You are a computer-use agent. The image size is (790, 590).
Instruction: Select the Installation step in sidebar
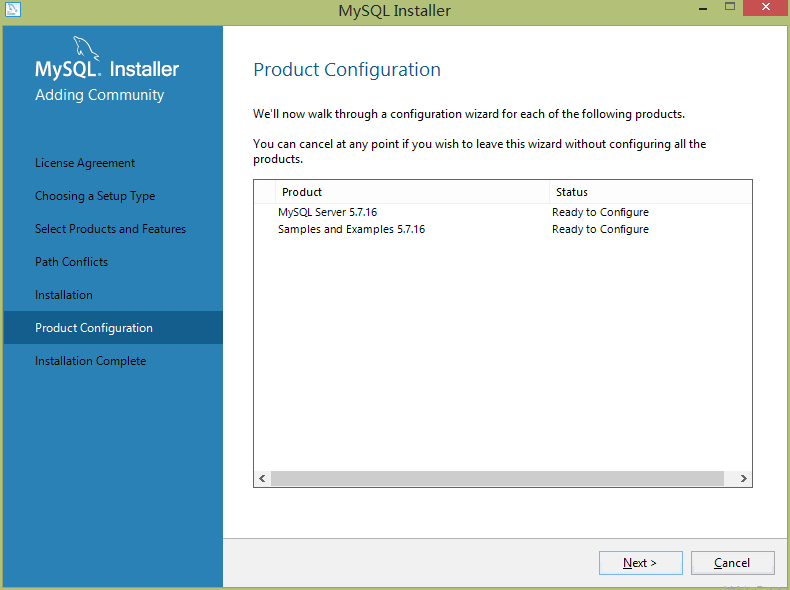(x=64, y=295)
